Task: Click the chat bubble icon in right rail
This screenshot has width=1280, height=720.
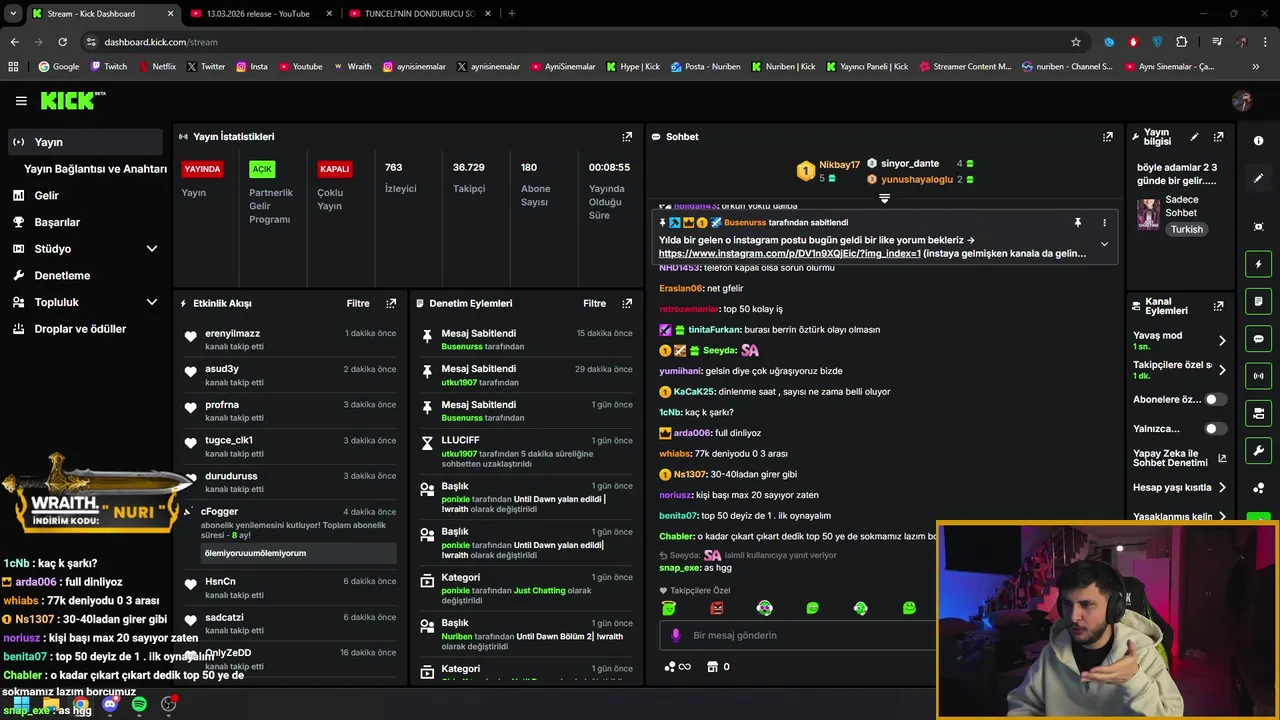Action: 1258,339
